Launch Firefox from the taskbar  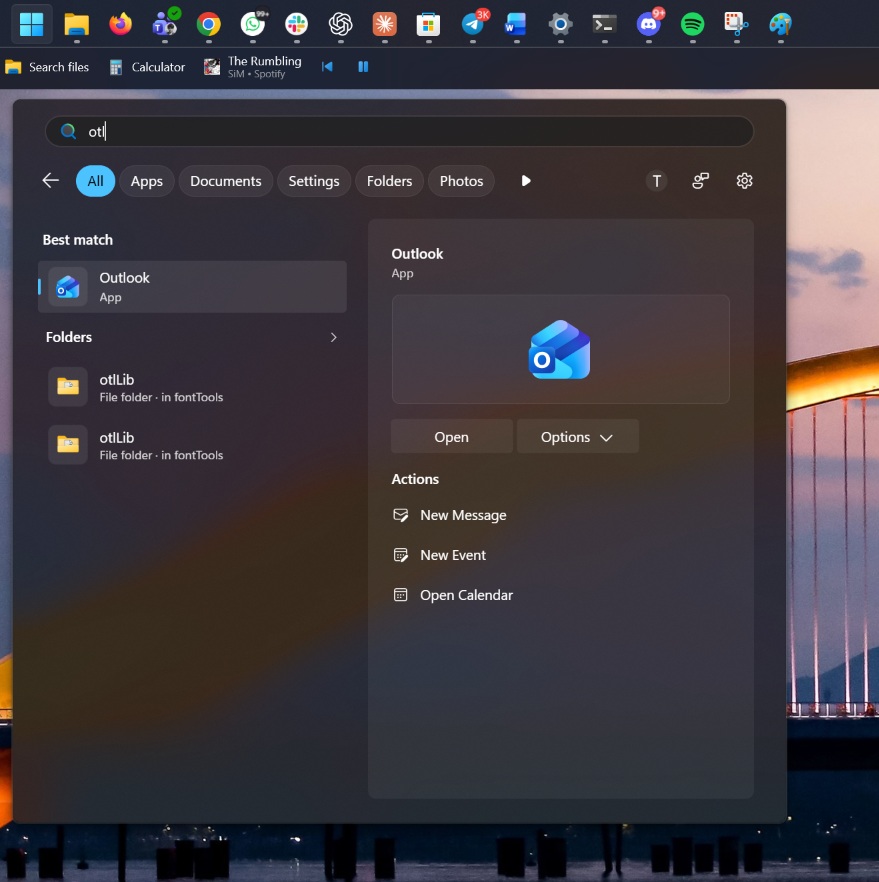pos(120,24)
